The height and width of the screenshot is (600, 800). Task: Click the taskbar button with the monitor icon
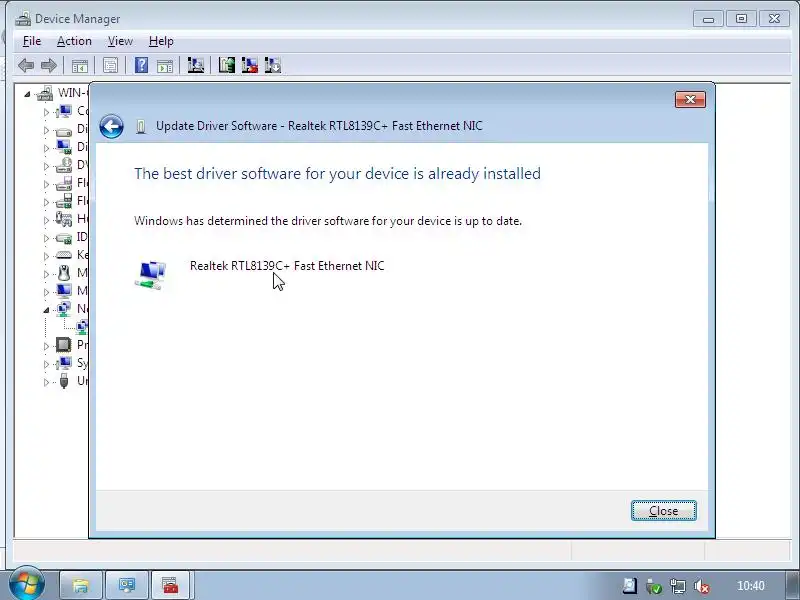[127, 585]
